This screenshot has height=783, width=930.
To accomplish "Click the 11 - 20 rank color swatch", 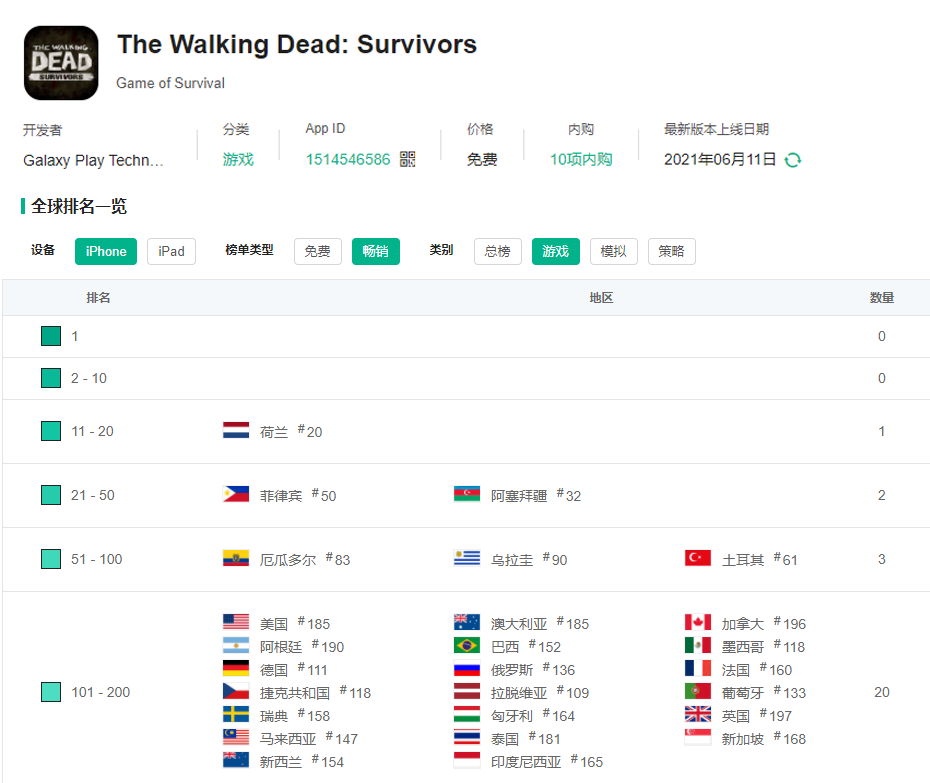I will (51, 431).
